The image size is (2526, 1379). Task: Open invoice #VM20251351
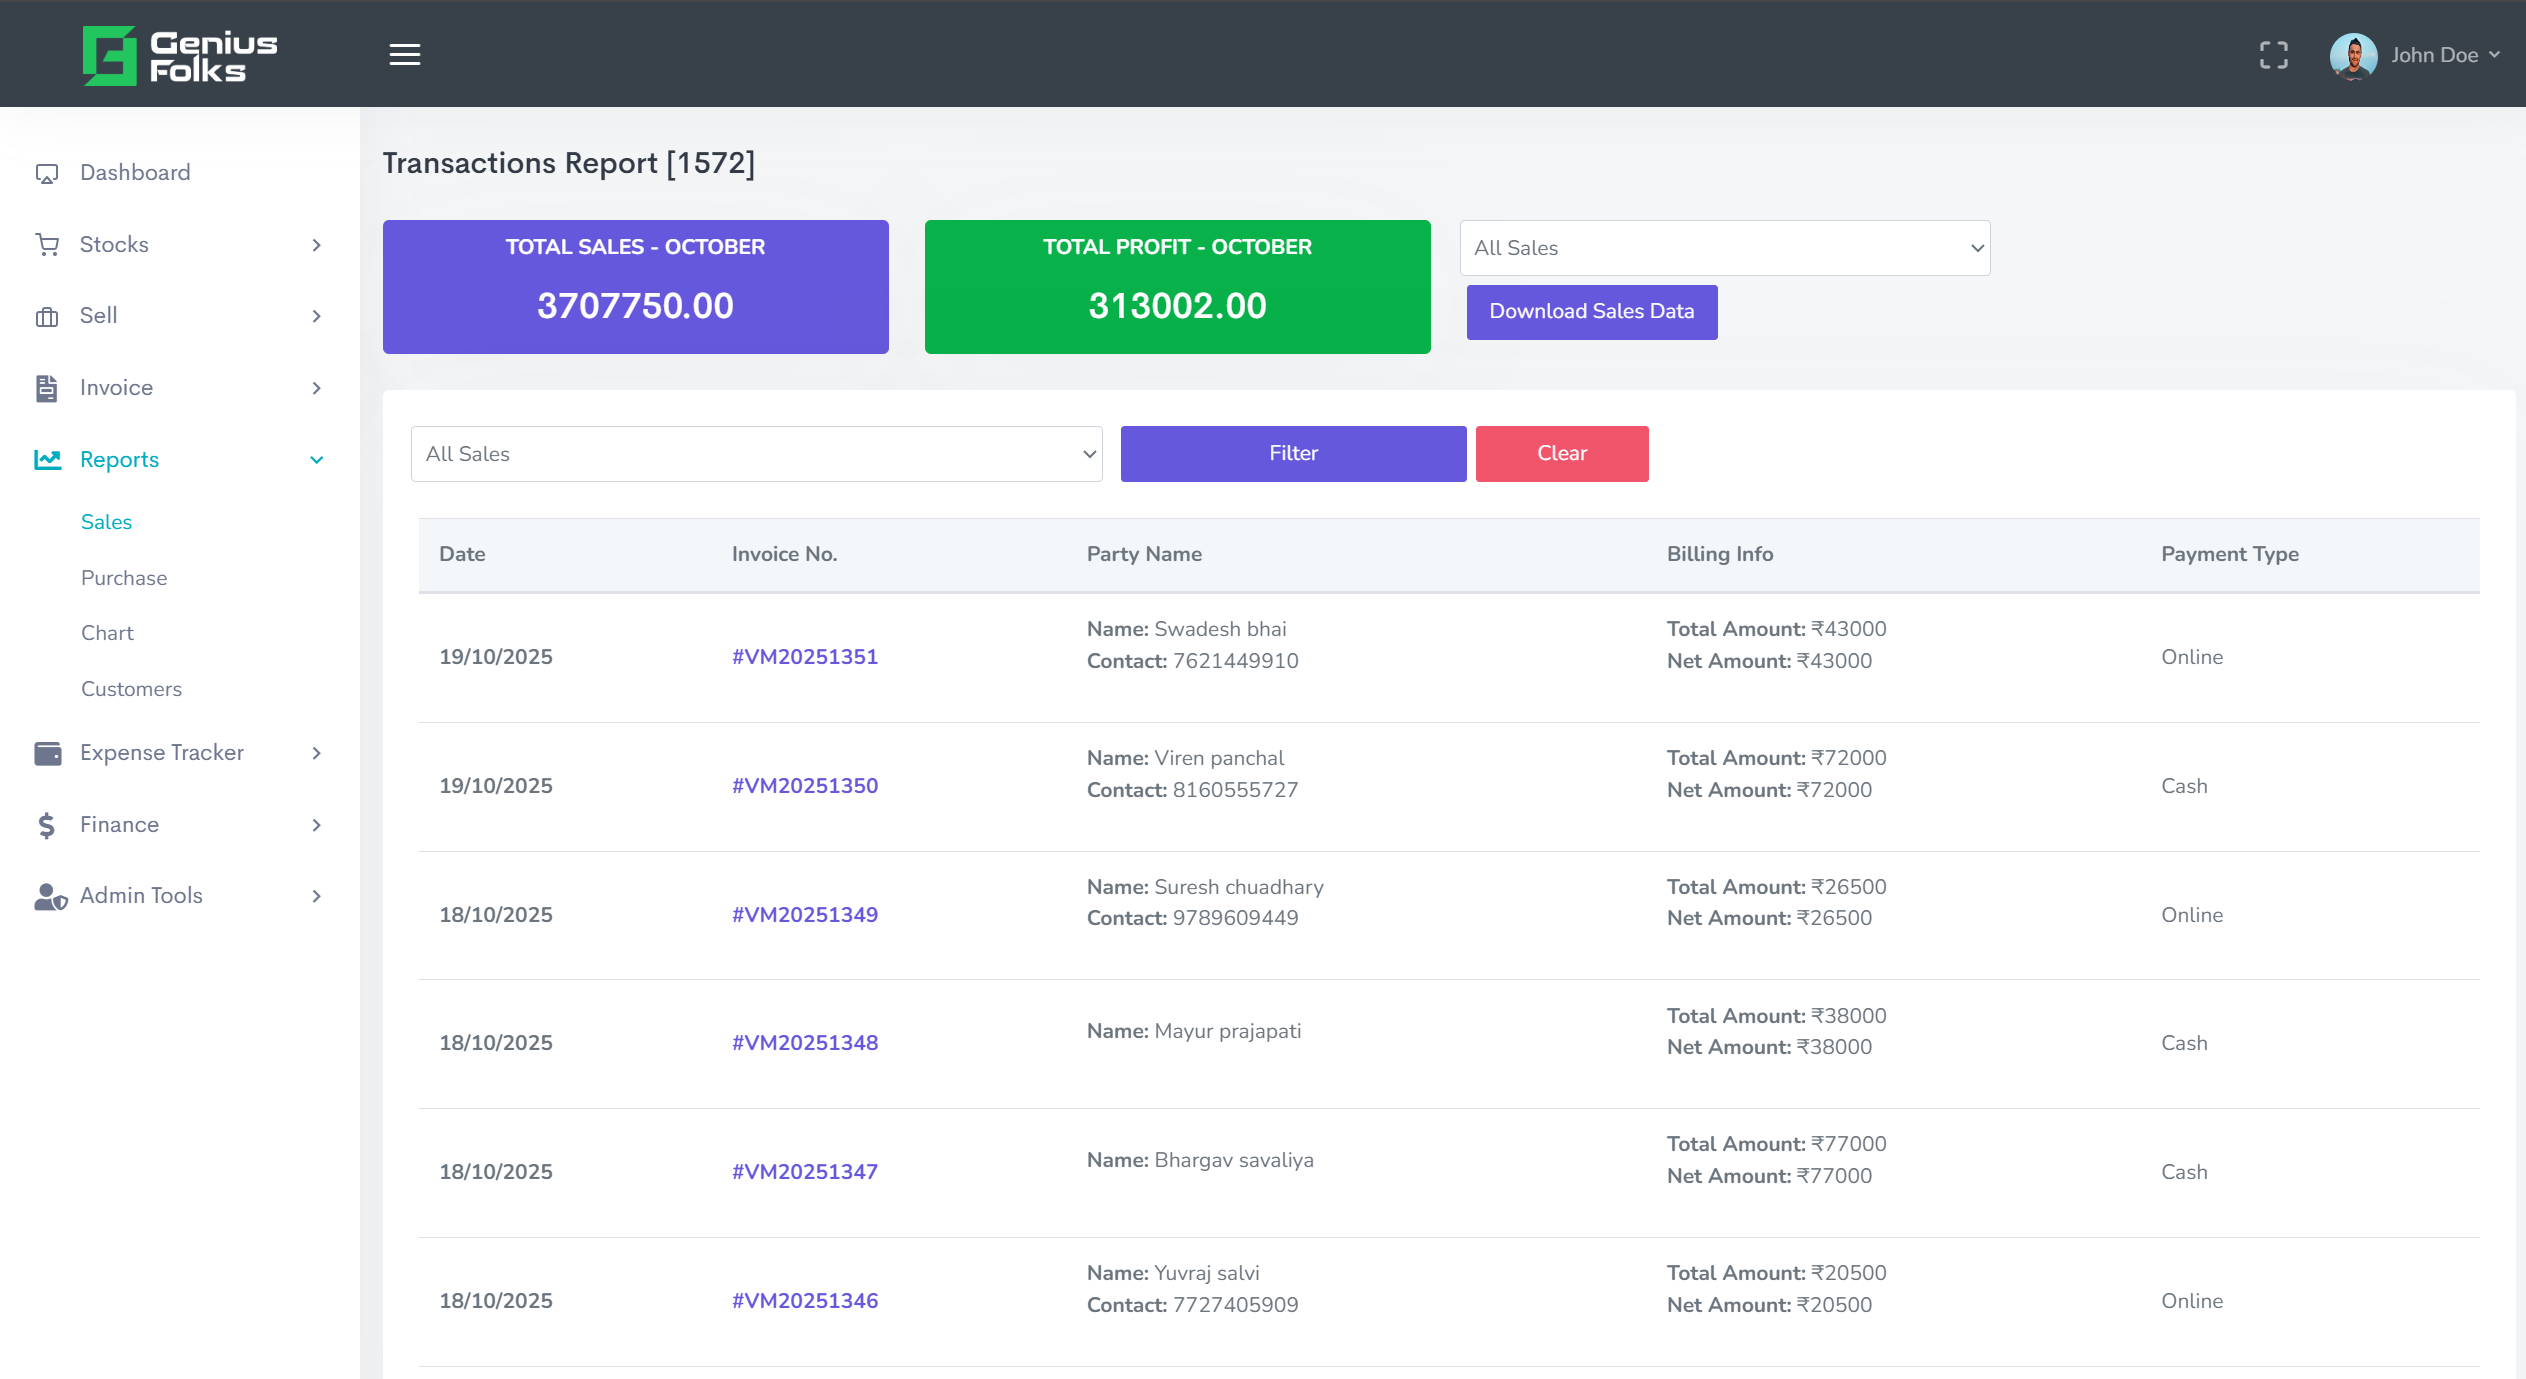coord(805,656)
